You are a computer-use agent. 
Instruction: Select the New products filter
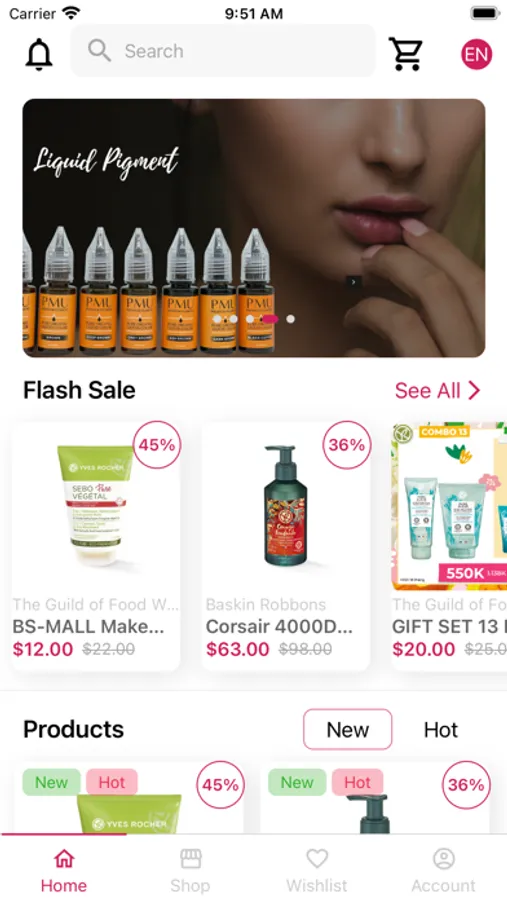tap(347, 730)
